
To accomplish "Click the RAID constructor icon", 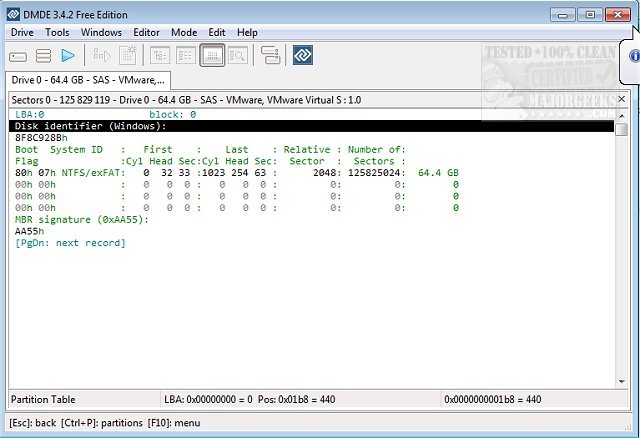I will pyautogui.click(x=270, y=55).
